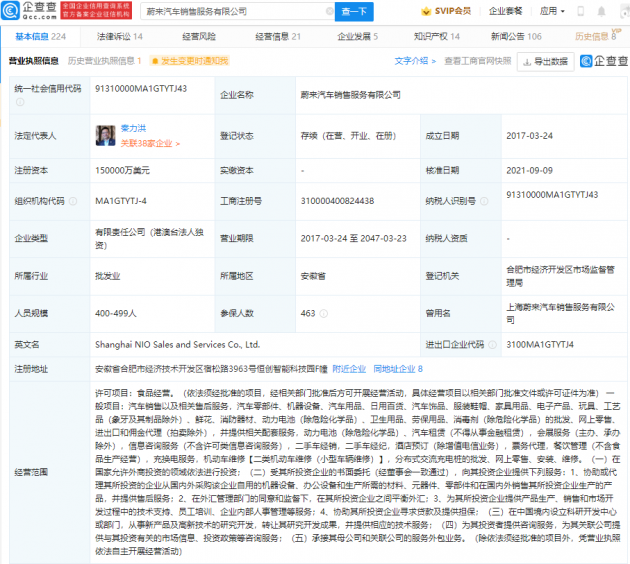Screen dimensions: 630x564
Task: Click the company name search input field
Action: (235, 11)
